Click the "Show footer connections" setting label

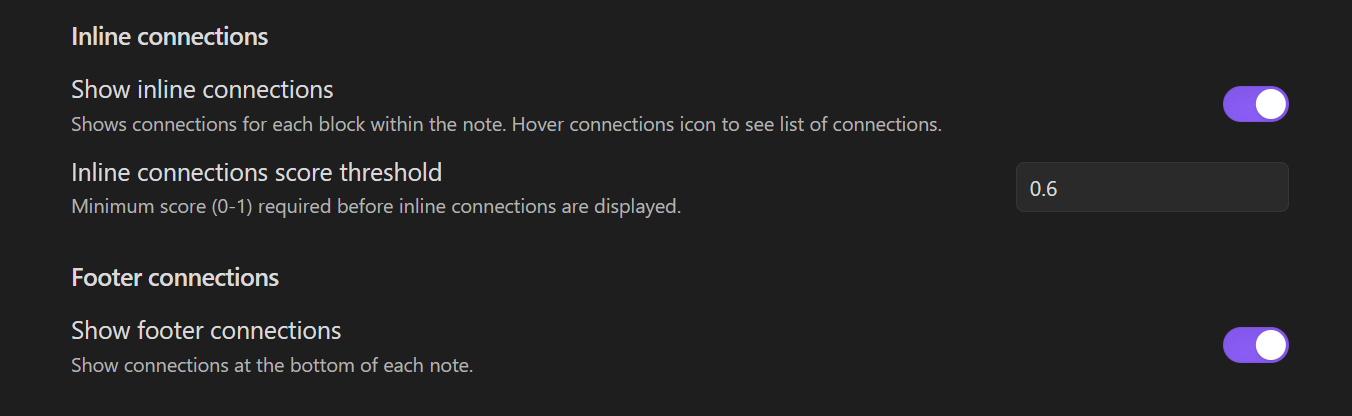point(206,330)
